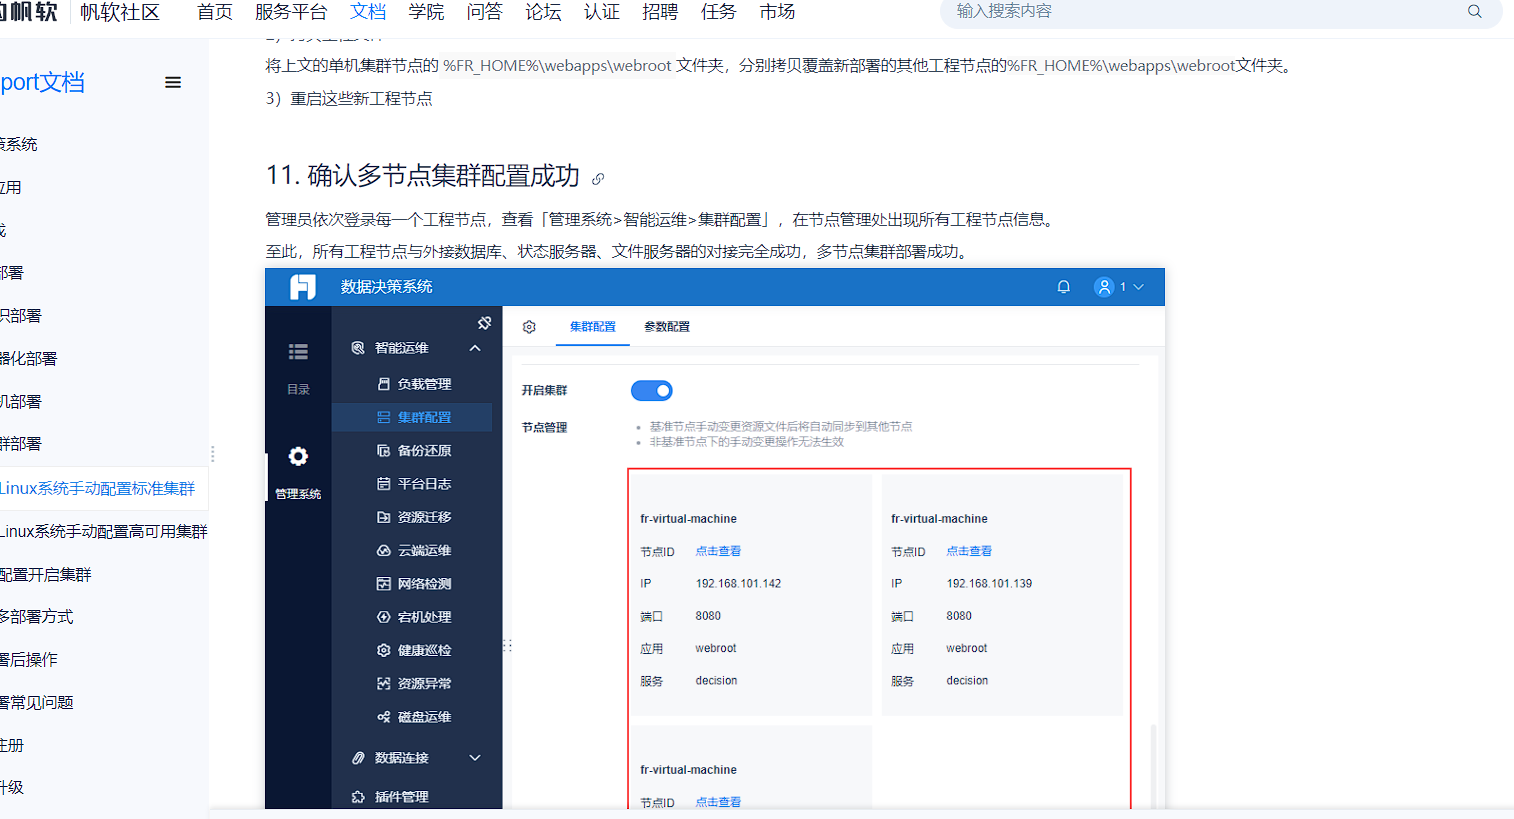Viewport: 1514px width, 819px height.
Task: Open the 署常见问题 sidebar entry
Action: pyautogui.click(x=37, y=703)
